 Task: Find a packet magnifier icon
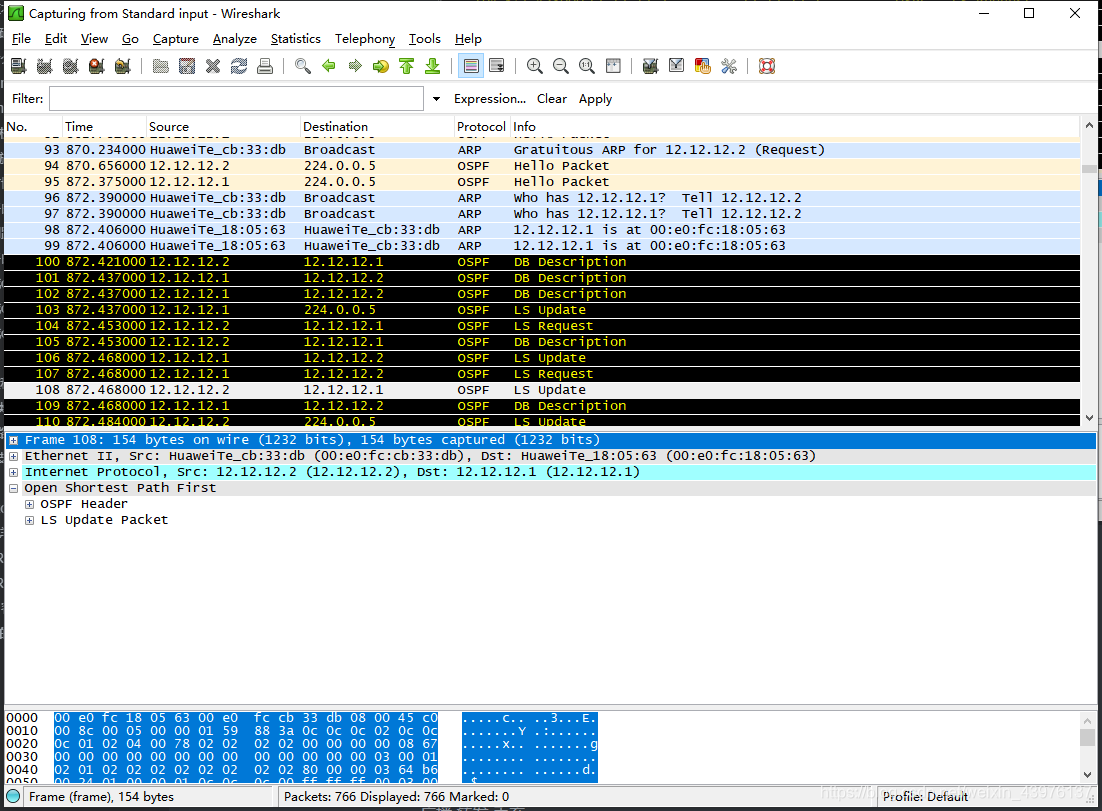coord(303,66)
